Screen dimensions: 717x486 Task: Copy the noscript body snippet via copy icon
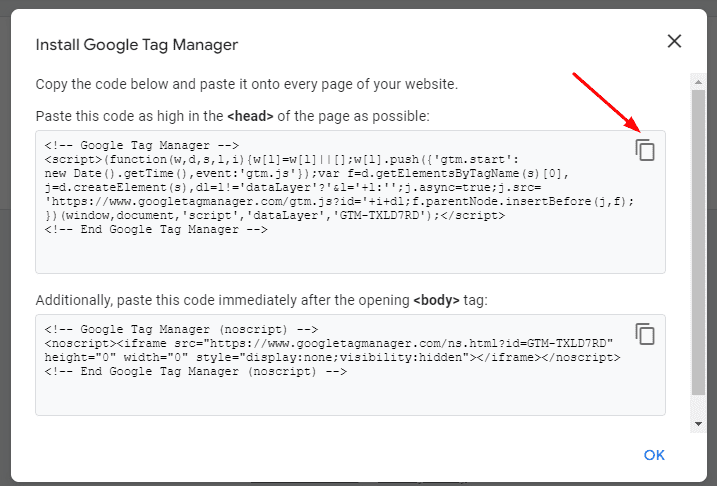[645, 334]
